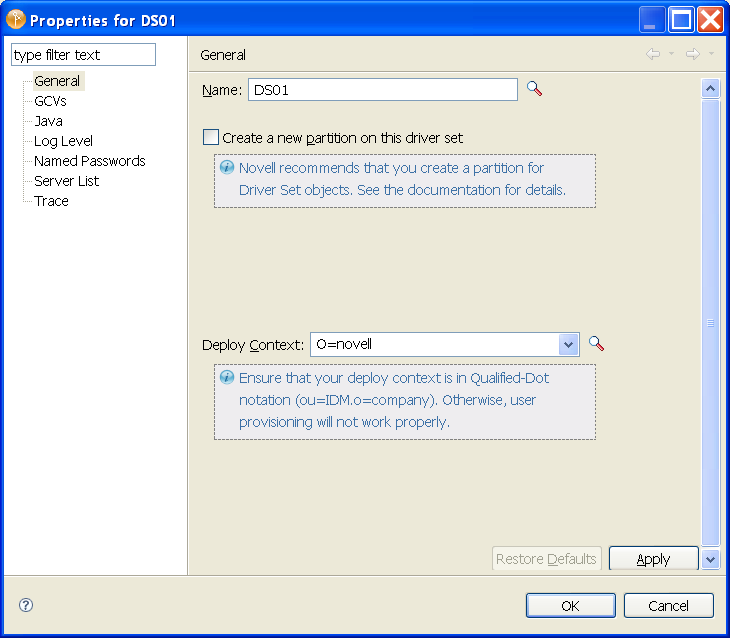Image resolution: width=730 pixels, height=638 pixels.
Task: Click the type filter text field
Action: coord(83,54)
